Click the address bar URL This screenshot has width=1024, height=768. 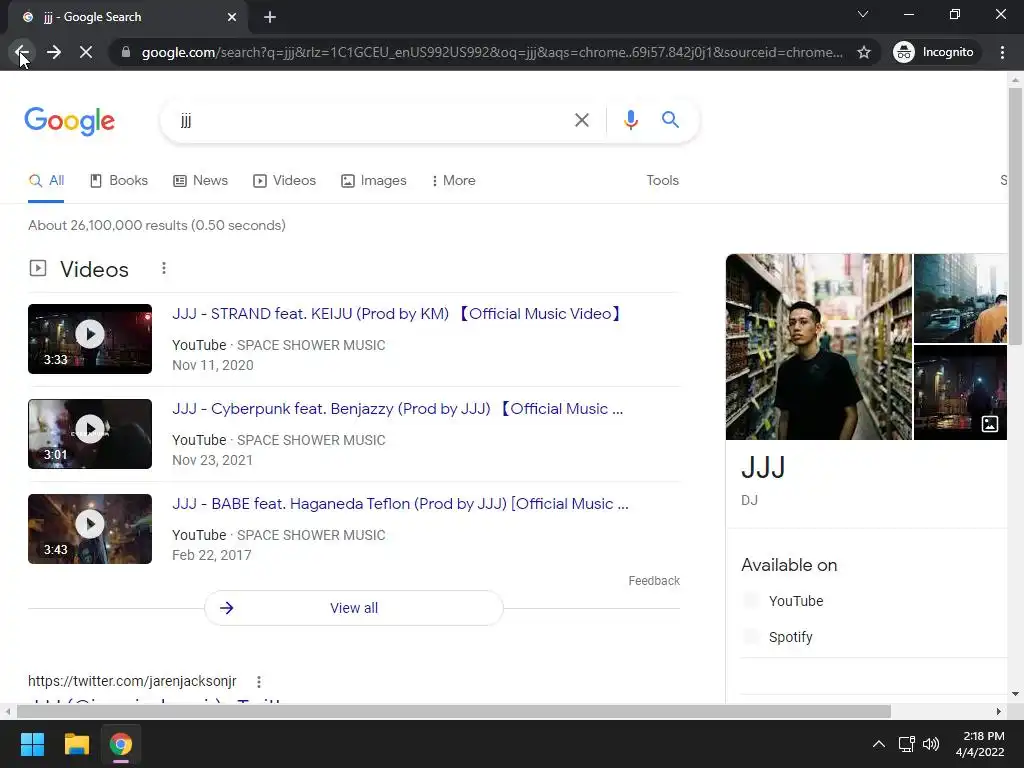pos(492,52)
